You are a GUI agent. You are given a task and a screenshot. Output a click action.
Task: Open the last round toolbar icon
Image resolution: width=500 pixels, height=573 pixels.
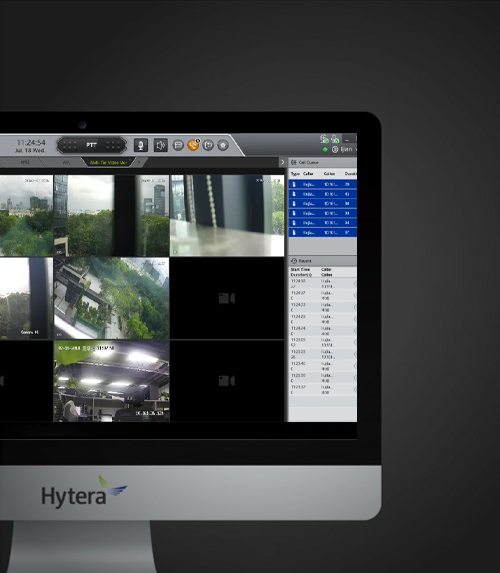223,145
